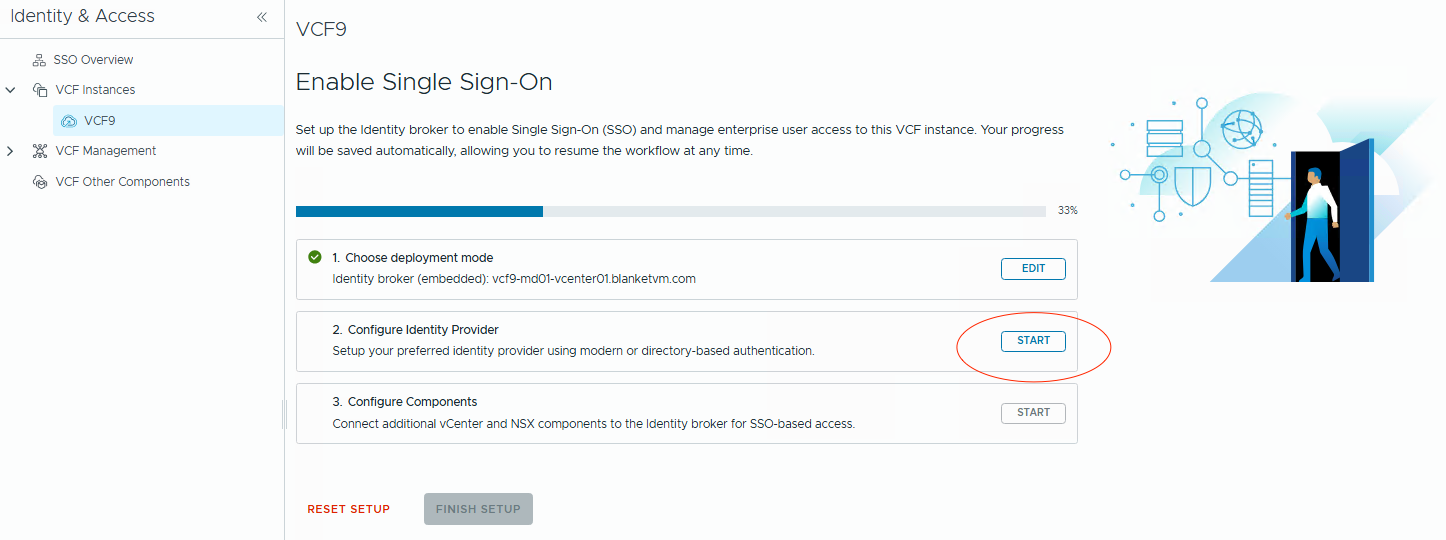Click the sidebar resize divider handle
Screen dimensions: 1446x540
pos(284,415)
